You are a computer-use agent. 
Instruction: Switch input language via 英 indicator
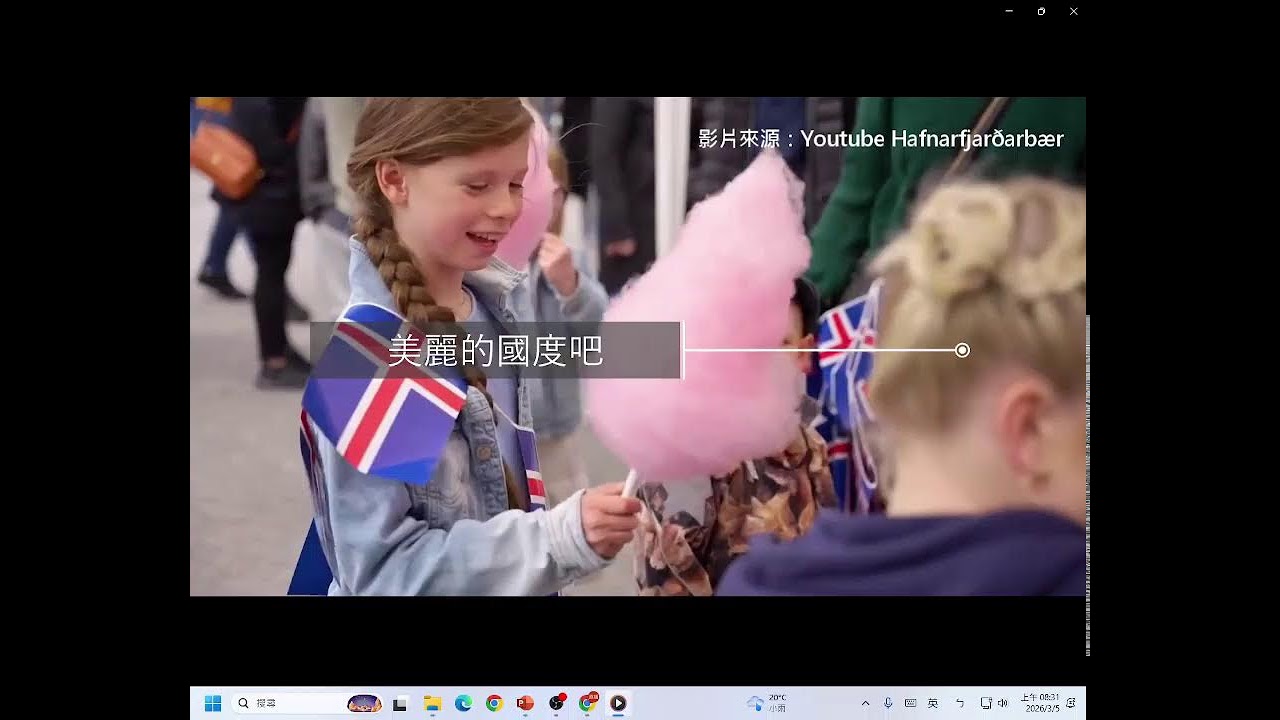pos(933,703)
